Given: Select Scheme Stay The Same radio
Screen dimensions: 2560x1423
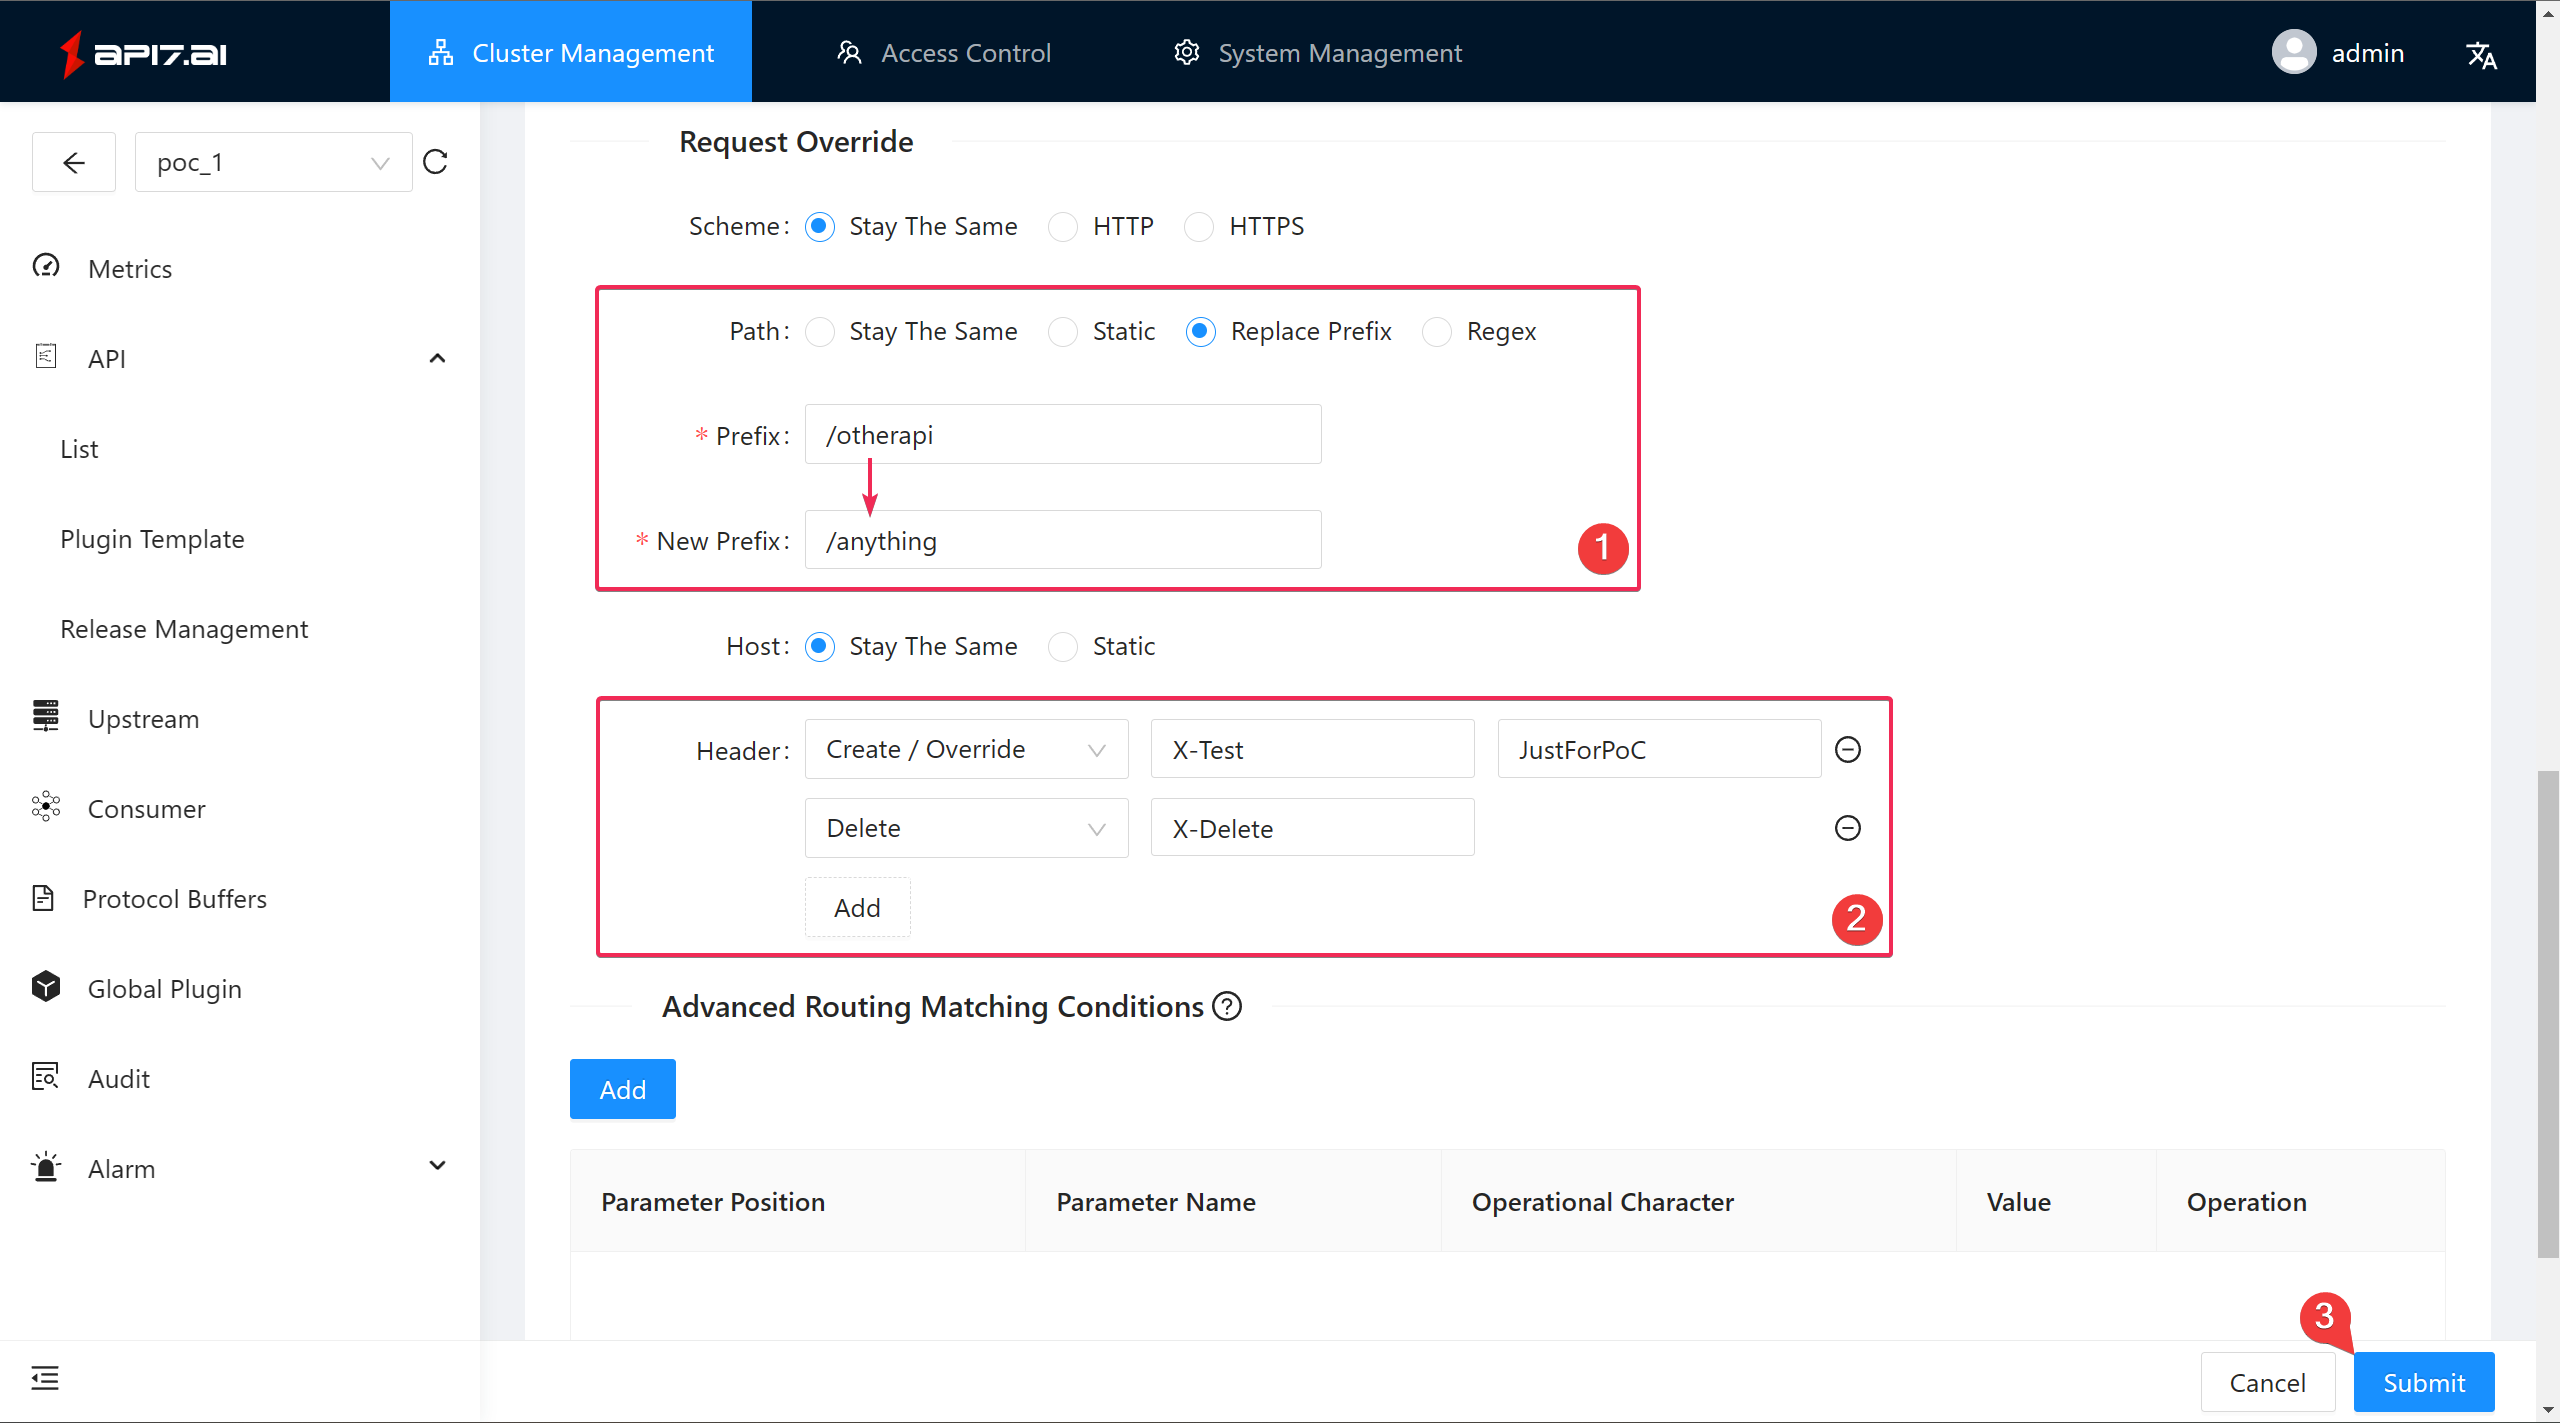Looking at the screenshot, I should point(820,227).
